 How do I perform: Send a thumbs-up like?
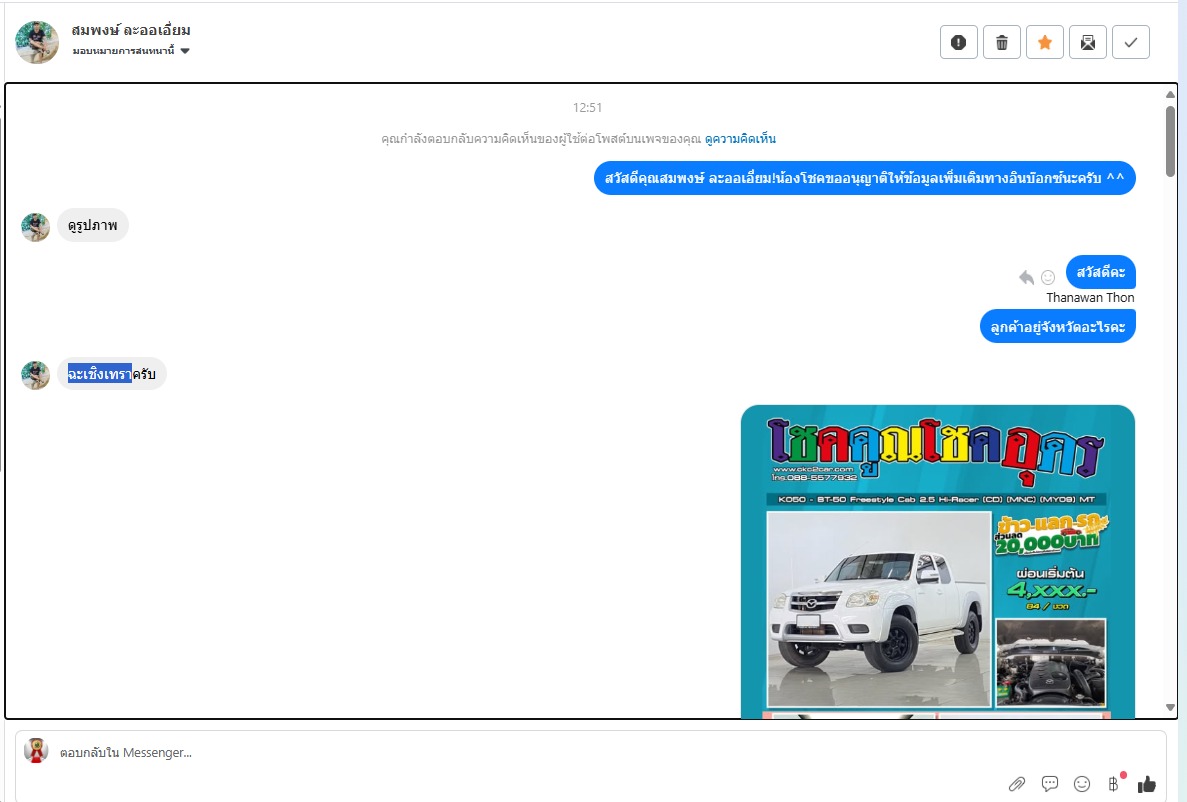(1146, 784)
